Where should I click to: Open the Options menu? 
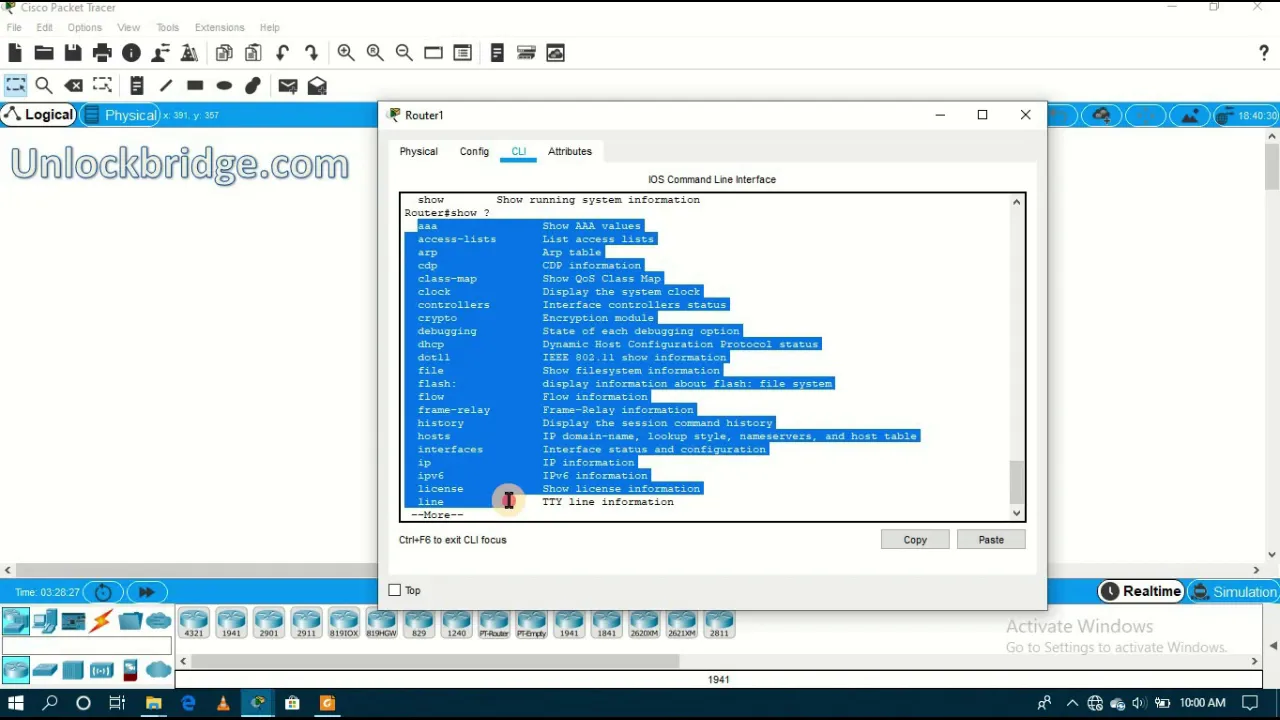pos(84,27)
